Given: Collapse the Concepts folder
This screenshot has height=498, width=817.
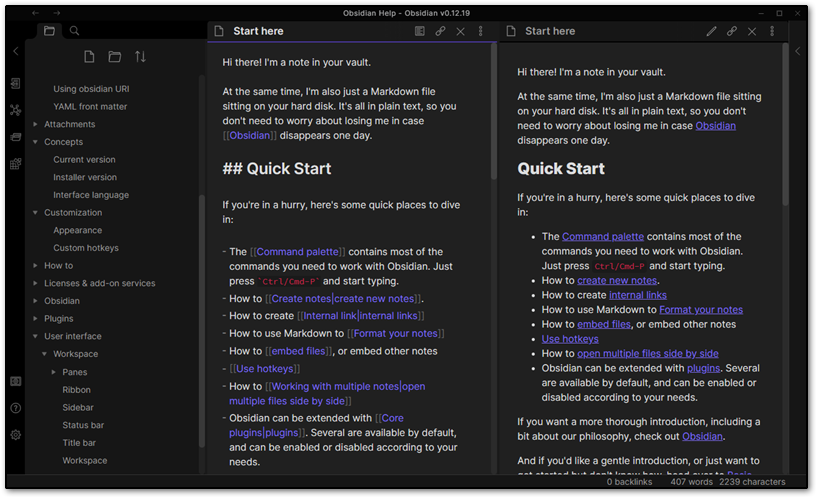Looking at the screenshot, I should tap(36, 142).
